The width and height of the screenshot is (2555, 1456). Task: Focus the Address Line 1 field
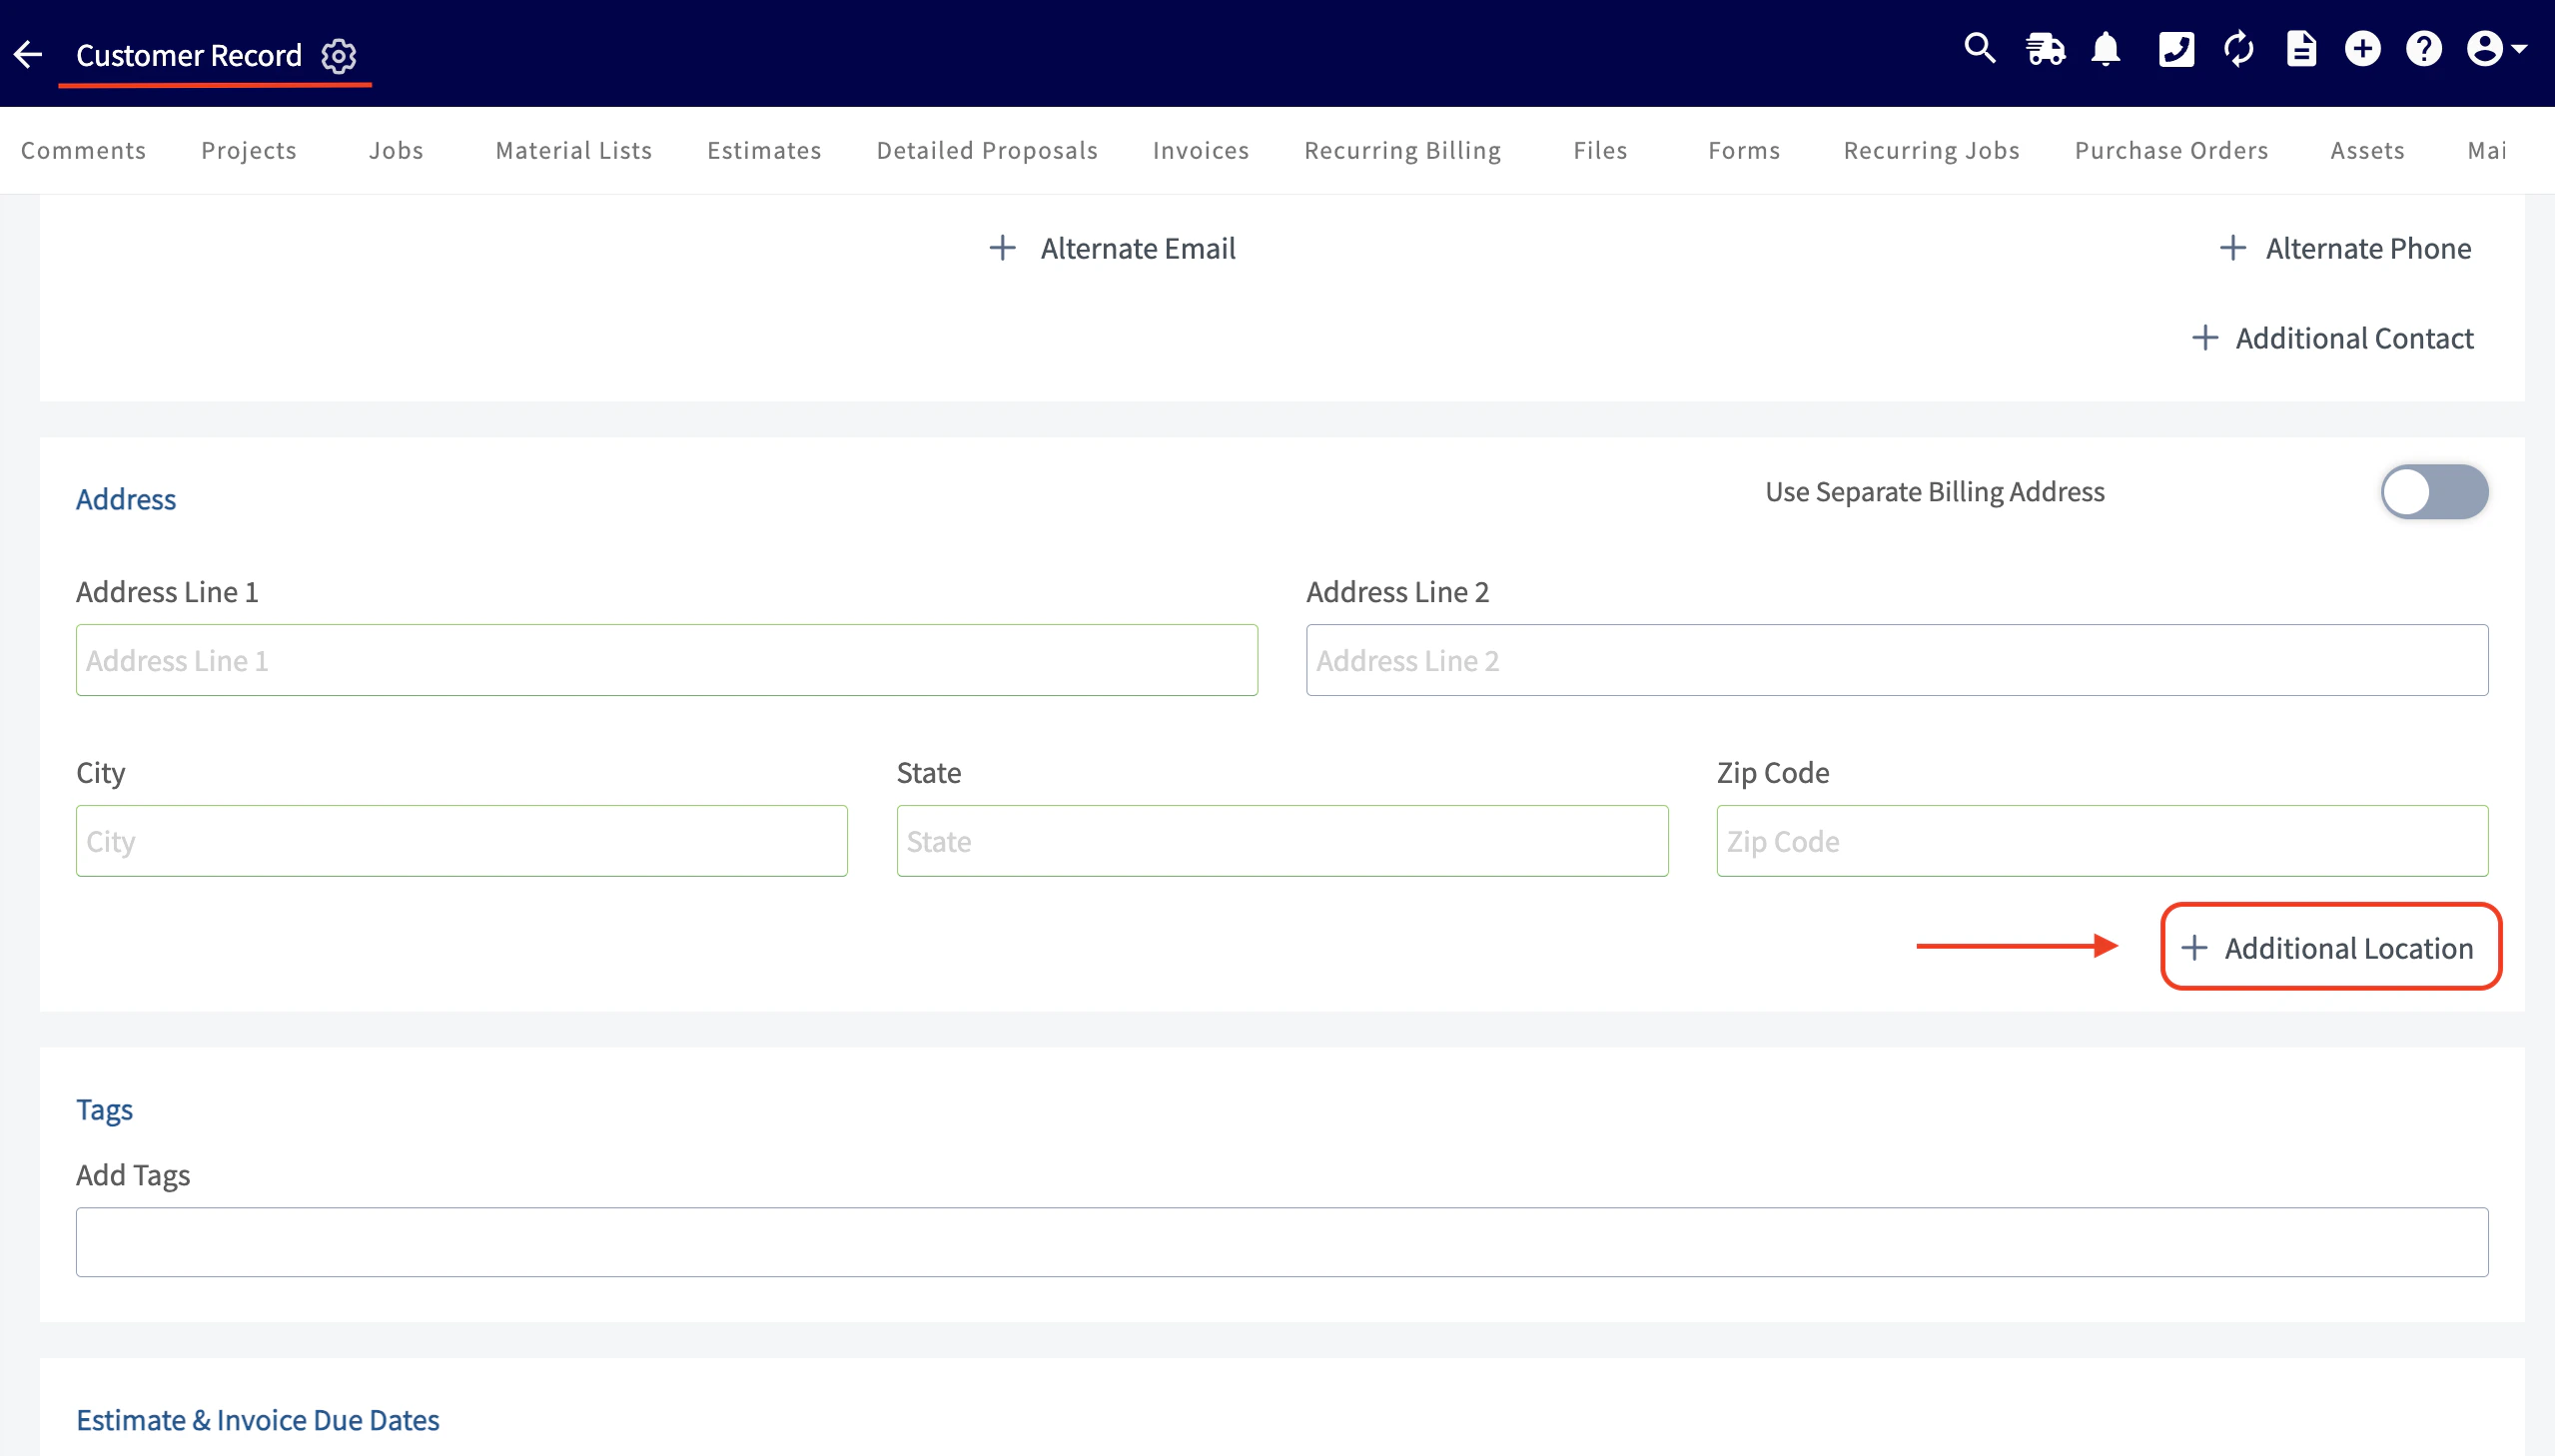click(x=667, y=660)
